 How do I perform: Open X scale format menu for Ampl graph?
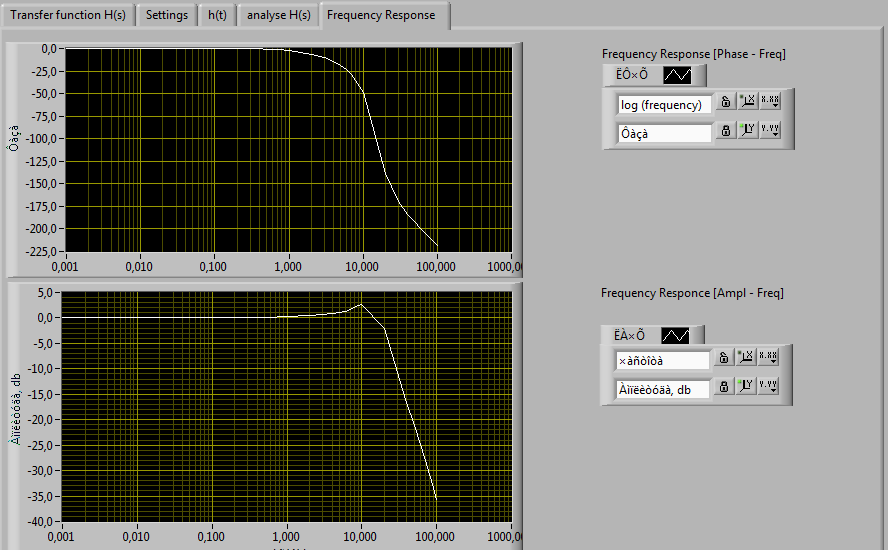(767, 358)
